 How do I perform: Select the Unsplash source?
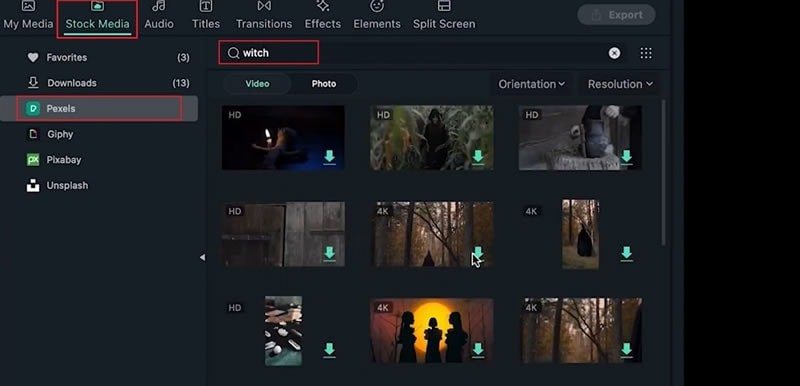tap(99, 185)
